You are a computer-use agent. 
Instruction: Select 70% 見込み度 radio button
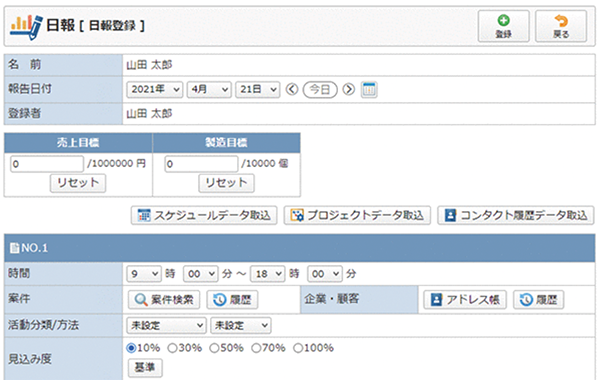pyautogui.click(x=256, y=348)
